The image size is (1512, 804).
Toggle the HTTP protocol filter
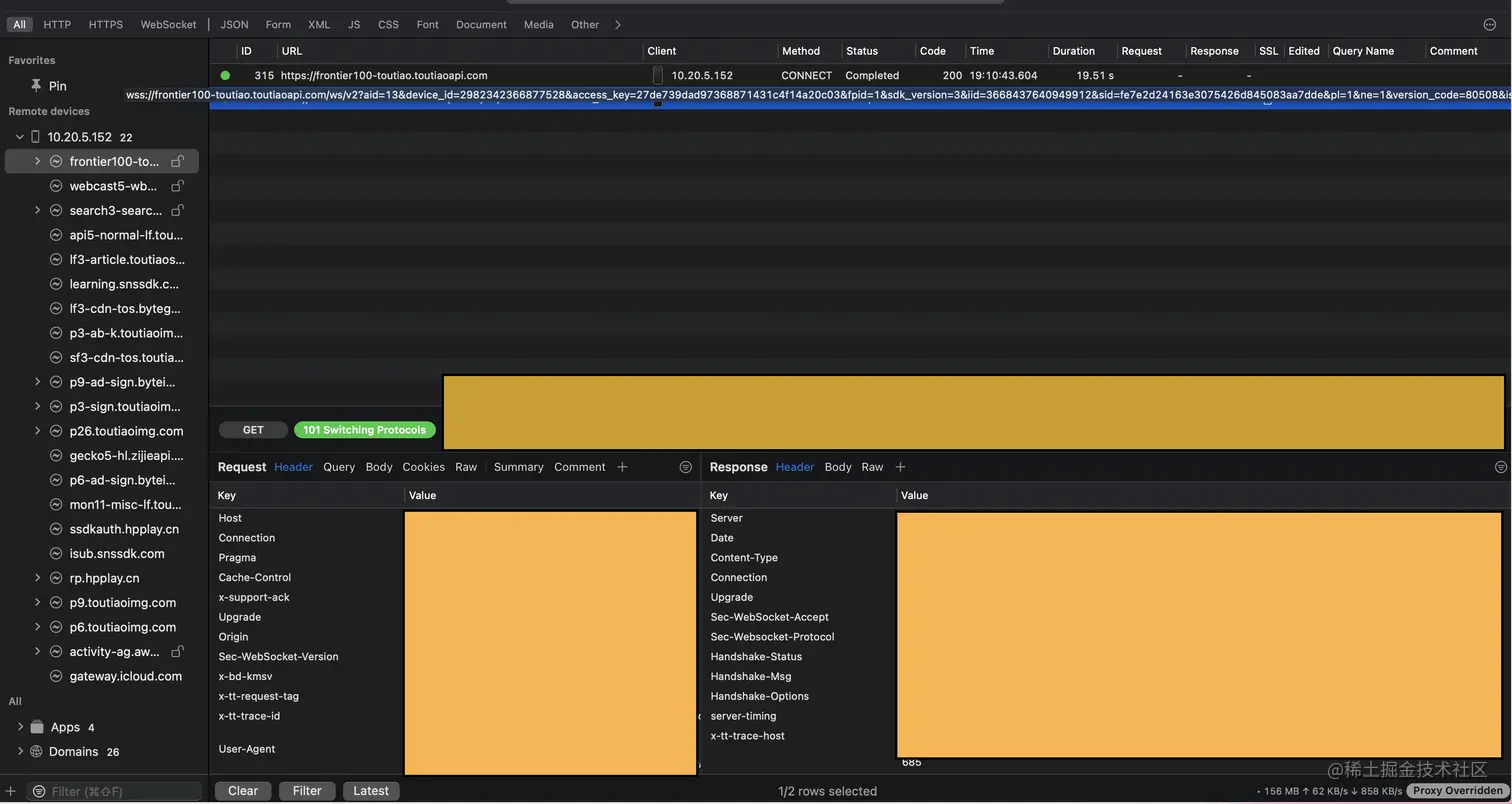click(57, 24)
